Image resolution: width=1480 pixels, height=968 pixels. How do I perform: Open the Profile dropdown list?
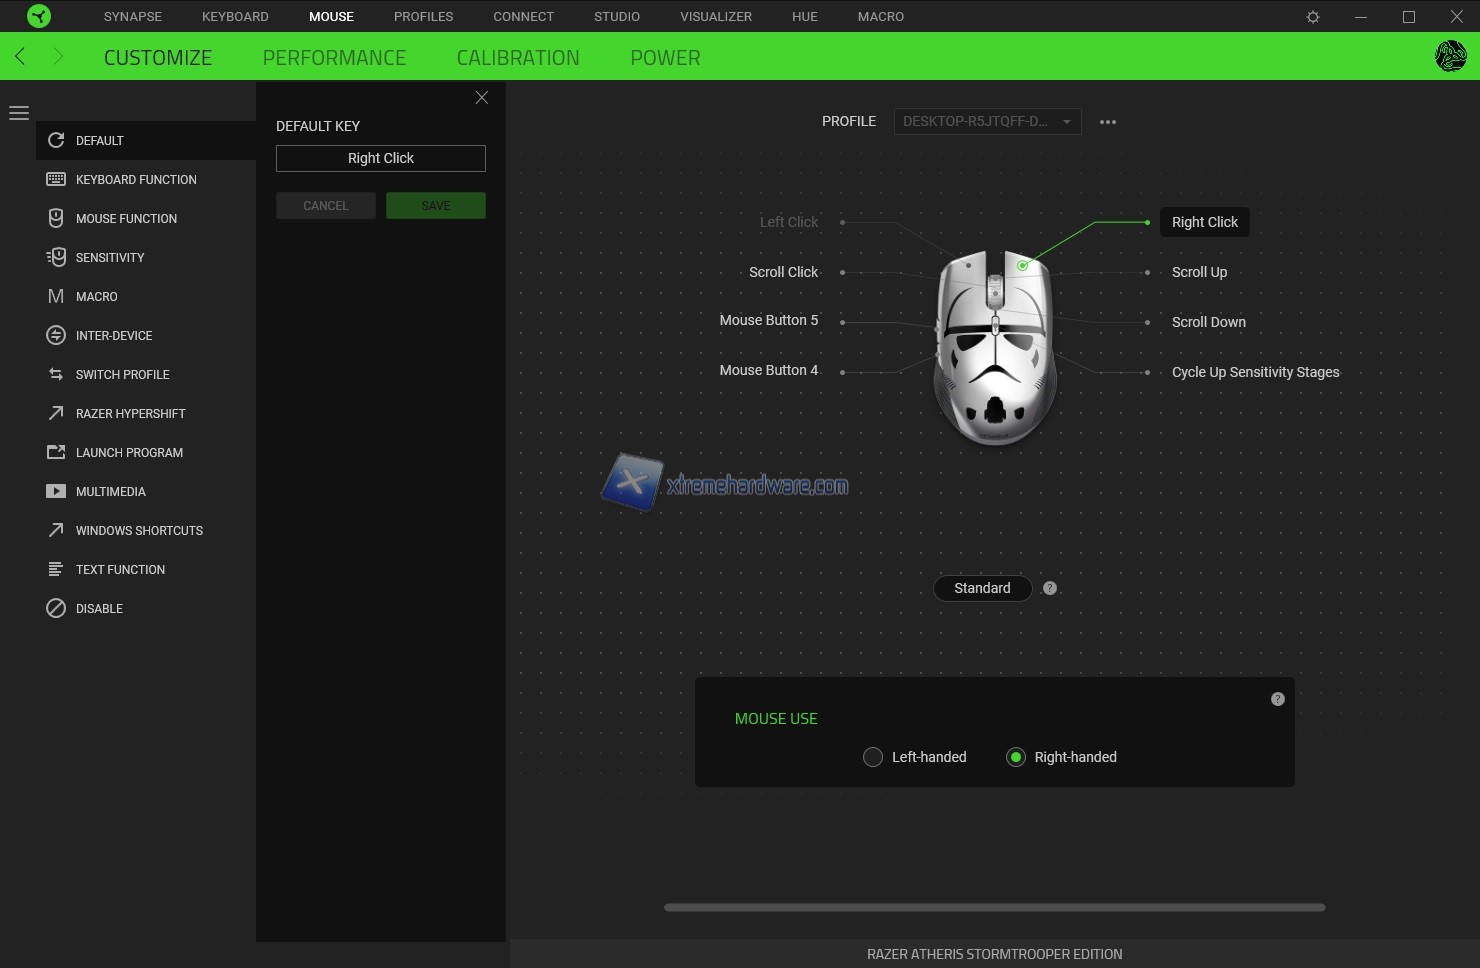(986, 121)
